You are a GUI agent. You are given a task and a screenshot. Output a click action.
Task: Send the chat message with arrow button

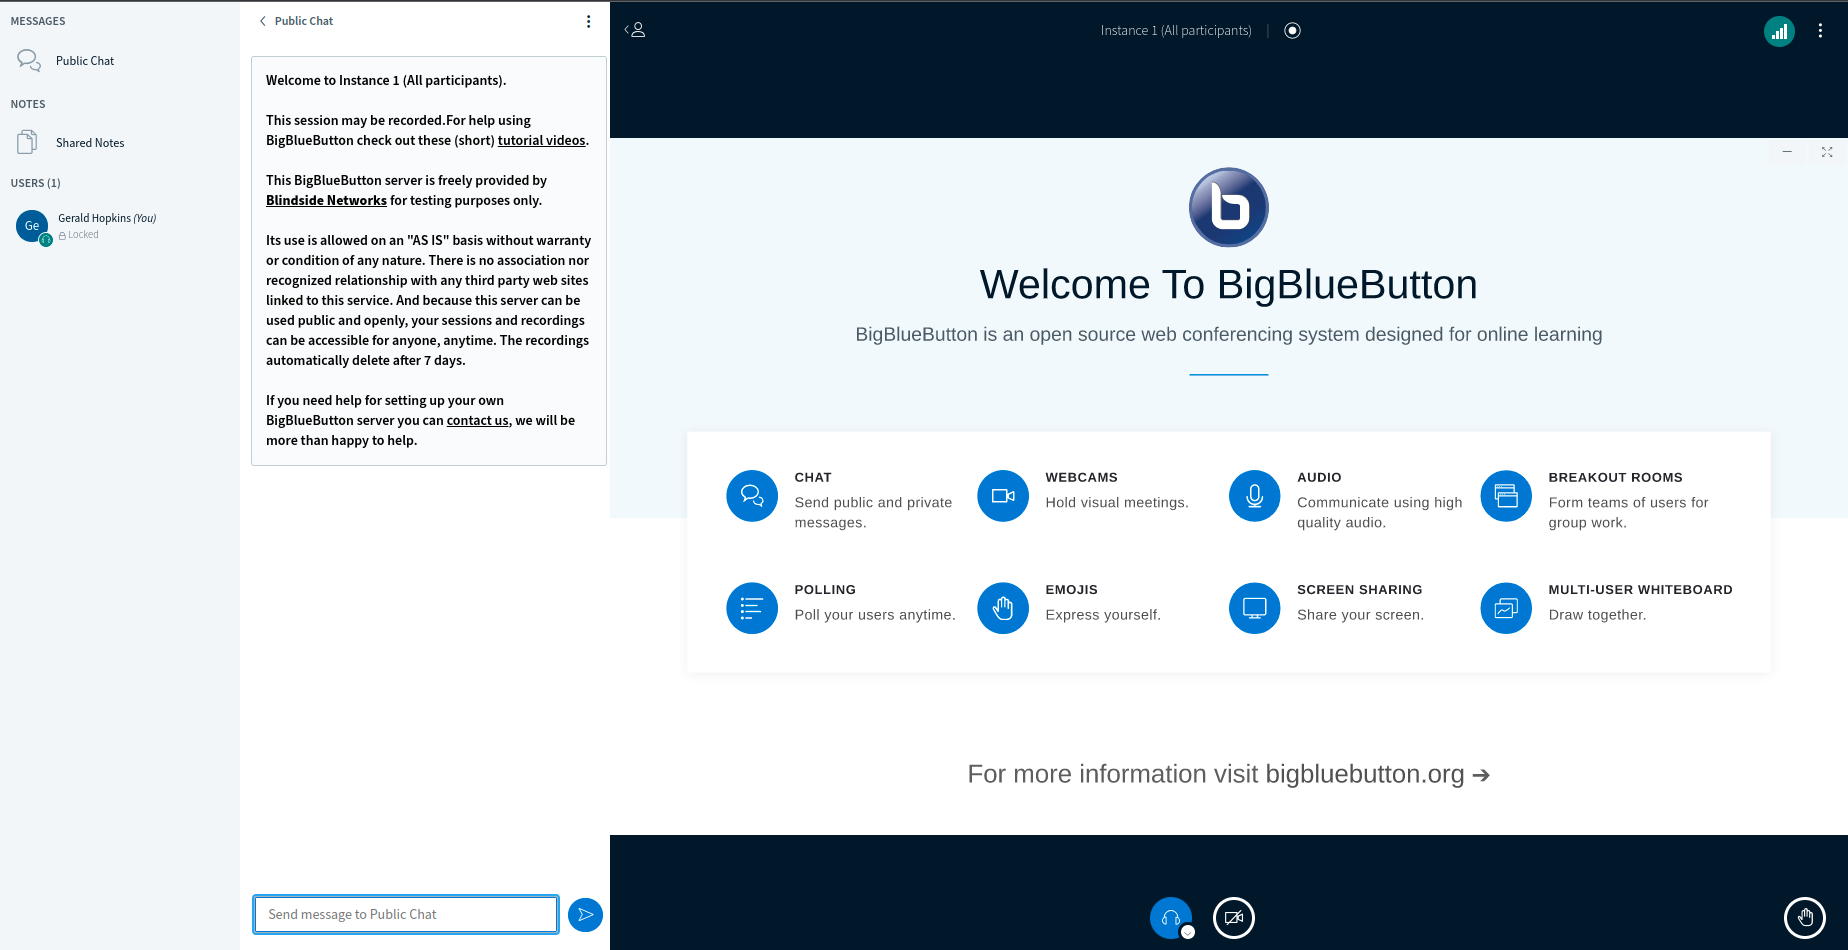click(585, 915)
